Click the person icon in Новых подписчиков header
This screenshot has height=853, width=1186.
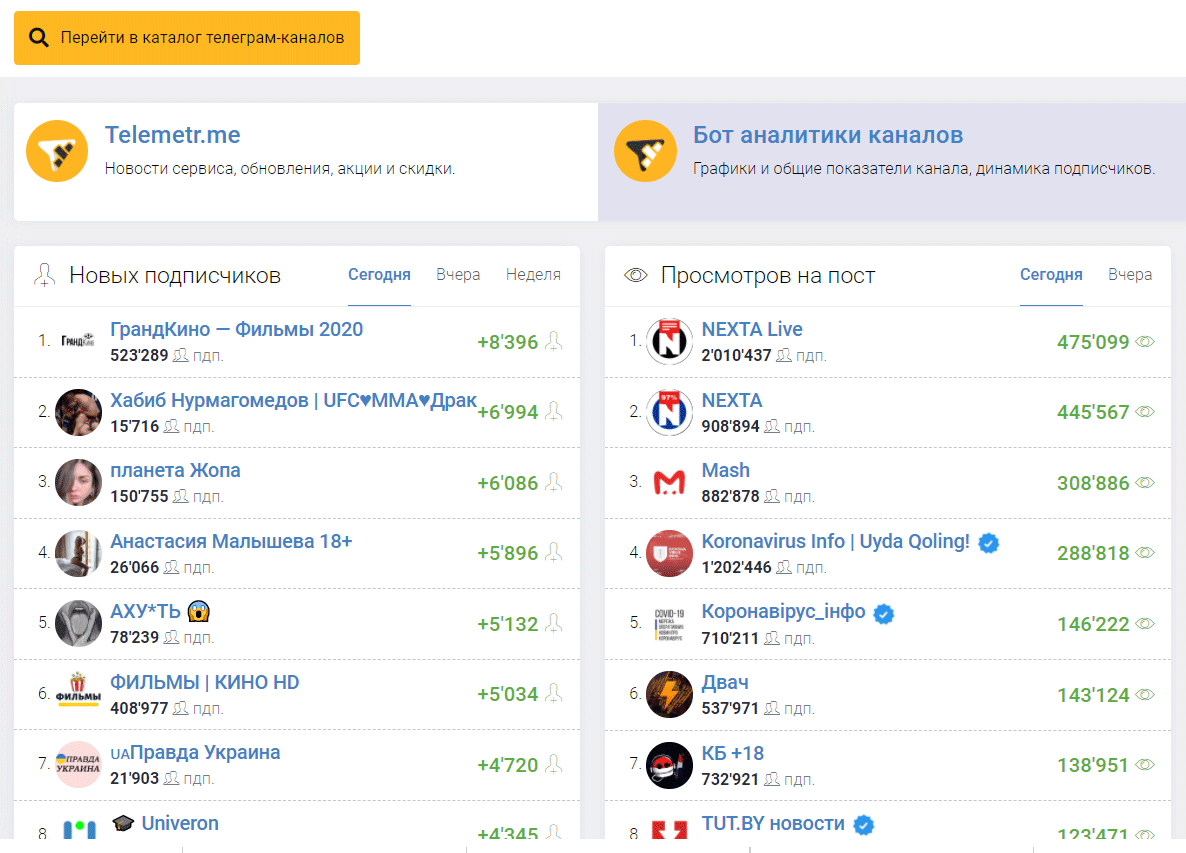45,275
